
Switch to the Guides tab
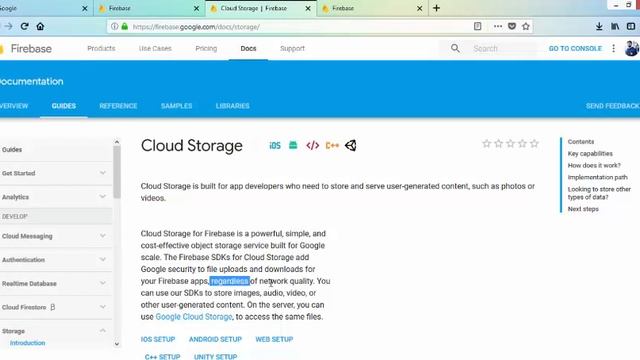tap(64, 106)
